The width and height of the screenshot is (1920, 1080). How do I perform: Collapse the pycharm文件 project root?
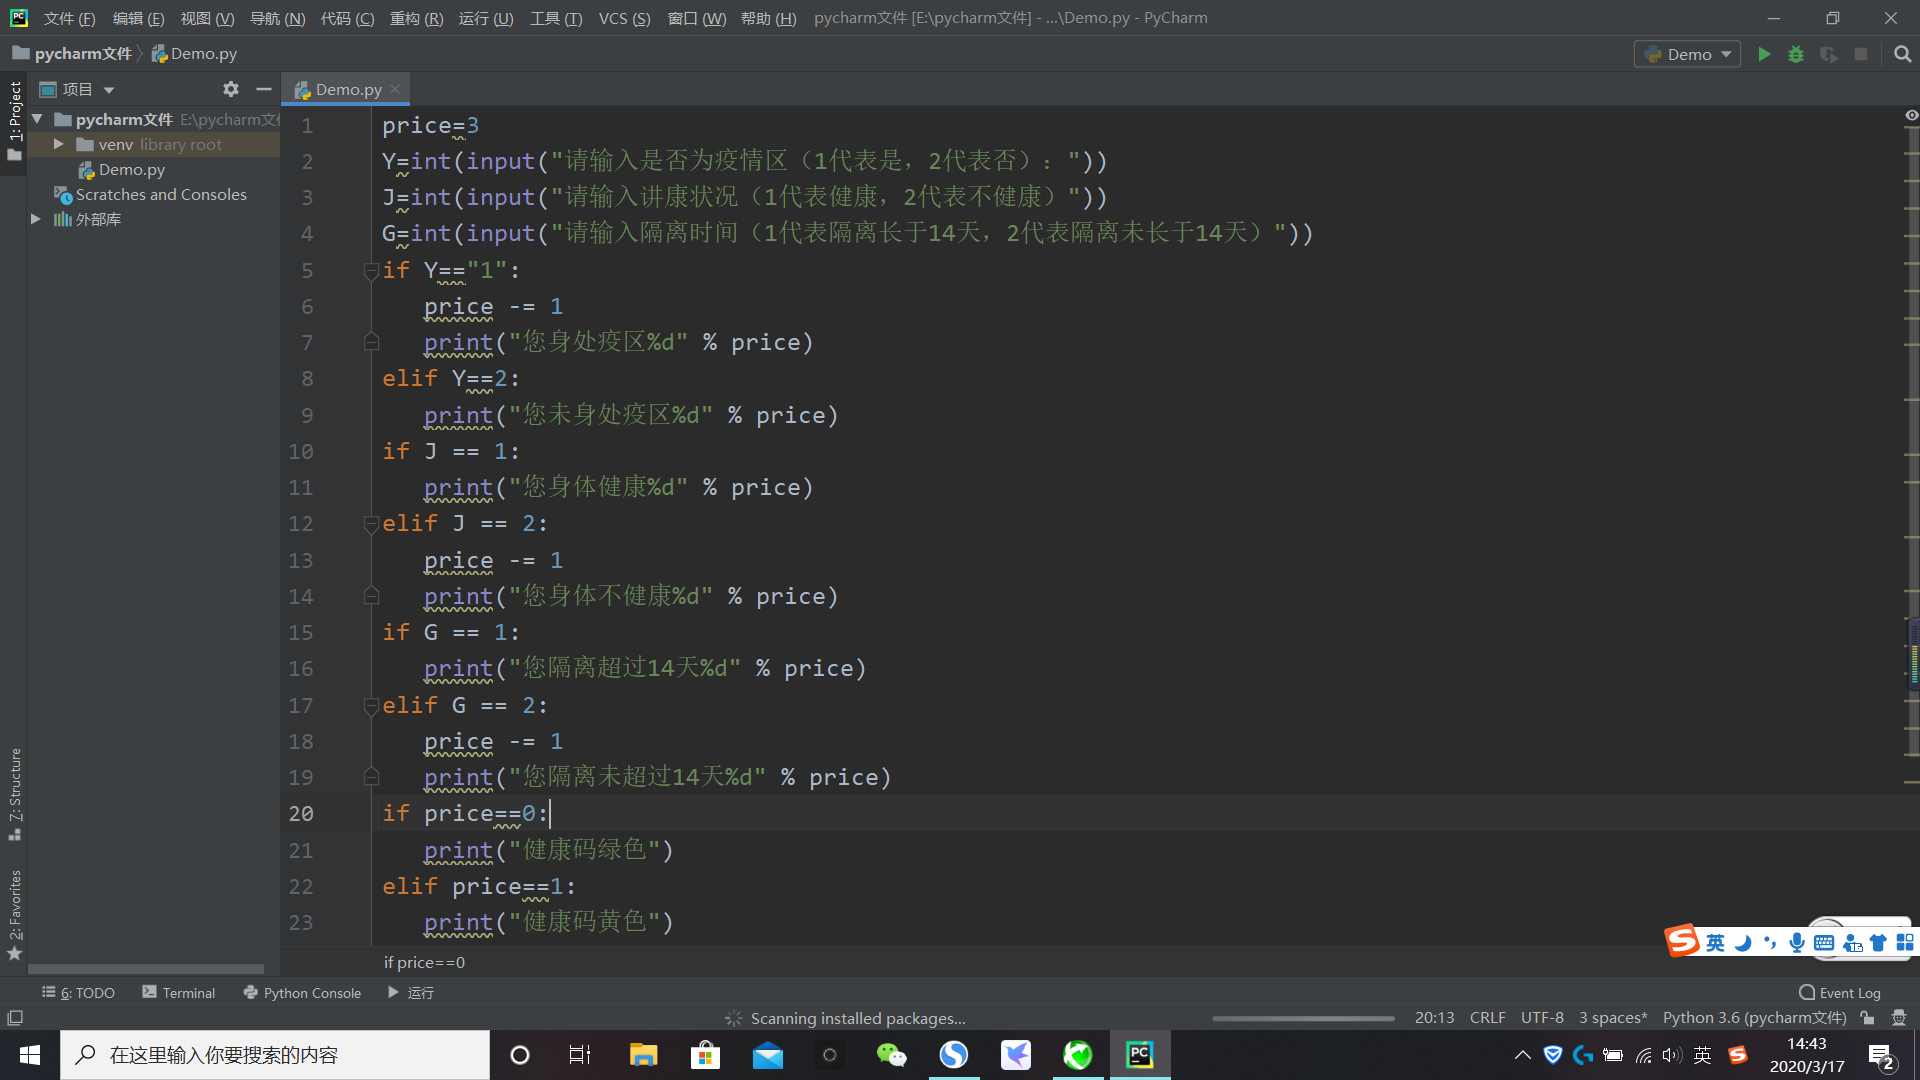[37, 119]
